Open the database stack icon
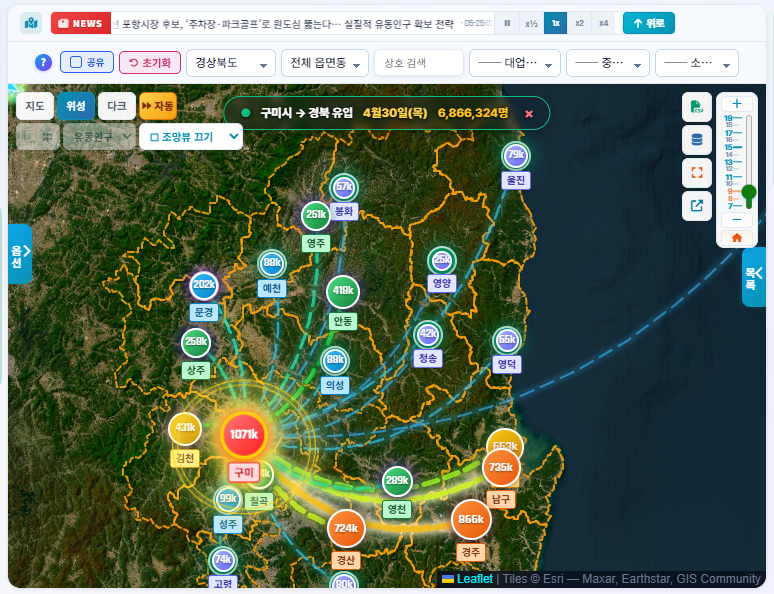Screen dimensions: 774x594 697,140
